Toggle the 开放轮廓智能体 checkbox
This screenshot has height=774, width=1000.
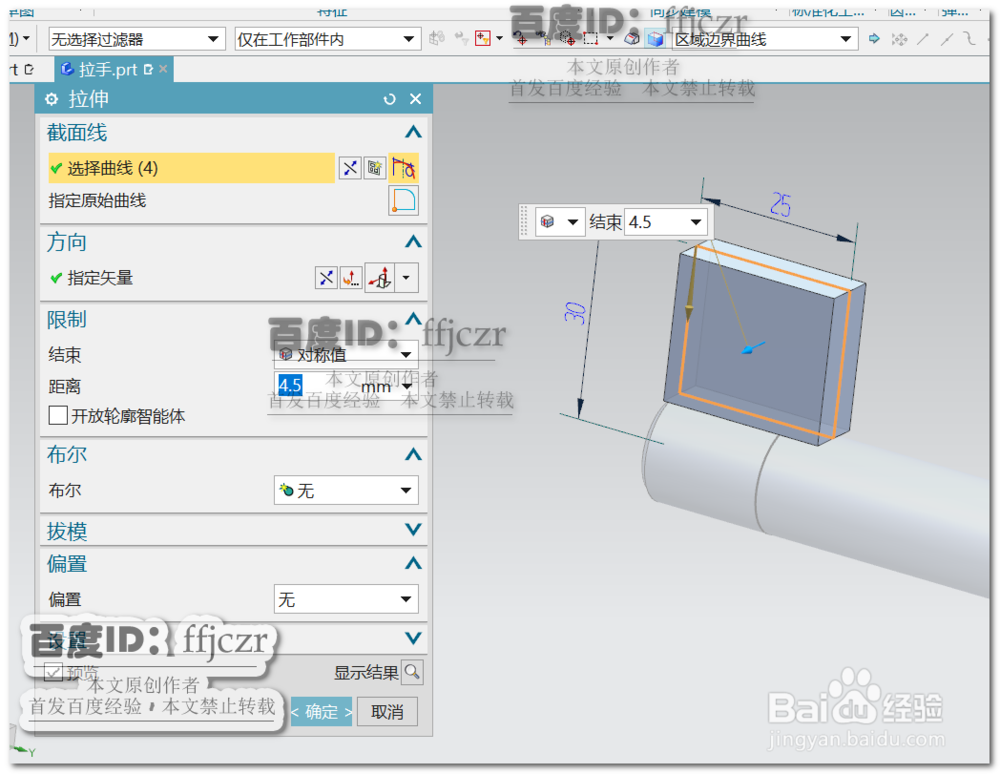point(58,416)
